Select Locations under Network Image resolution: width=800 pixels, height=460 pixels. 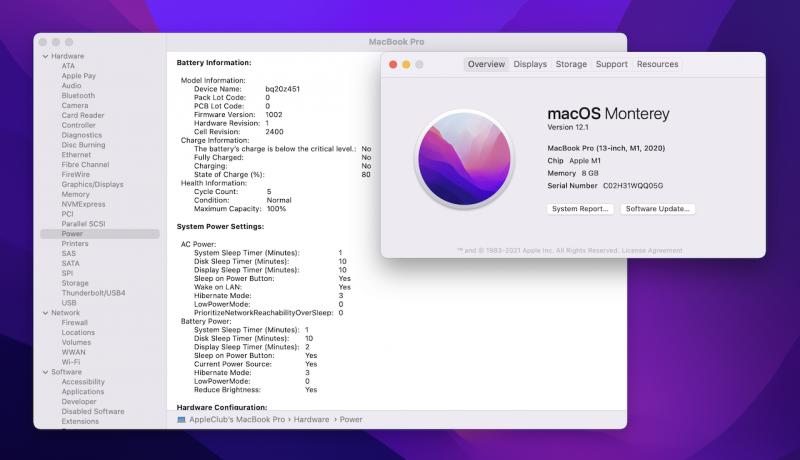pyautogui.click(x=78, y=333)
